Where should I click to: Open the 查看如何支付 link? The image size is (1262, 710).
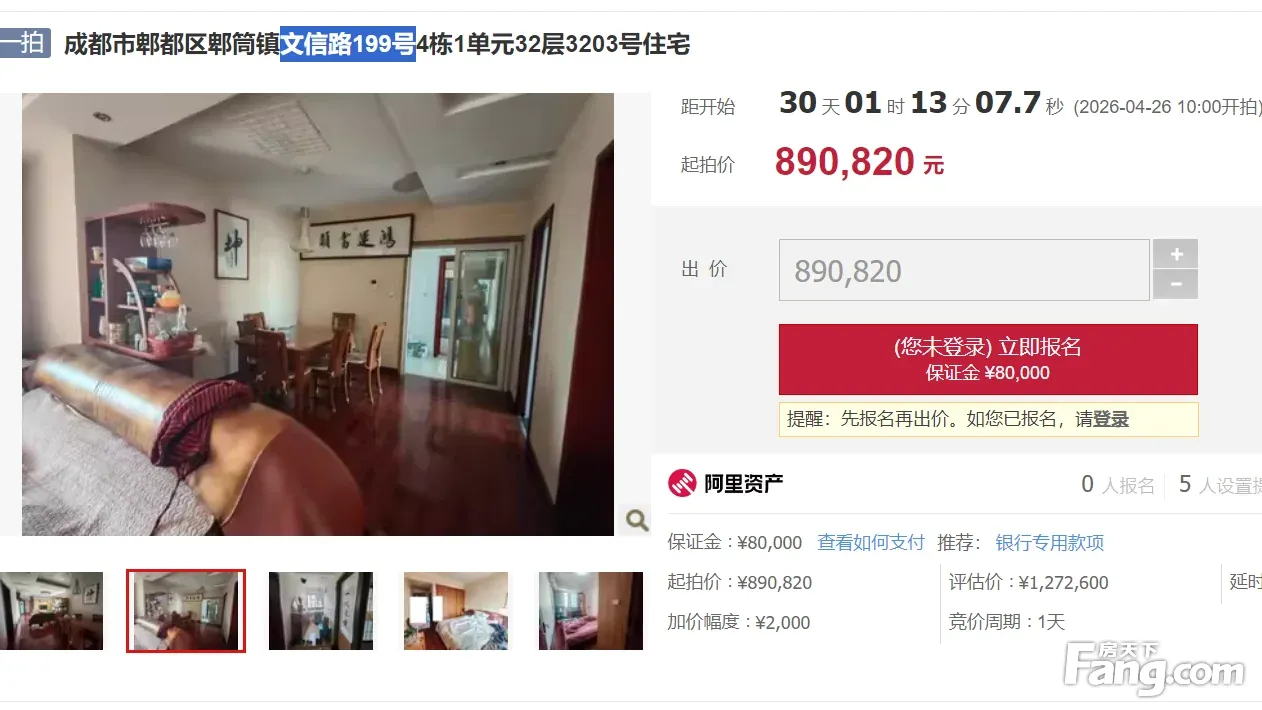(871, 543)
